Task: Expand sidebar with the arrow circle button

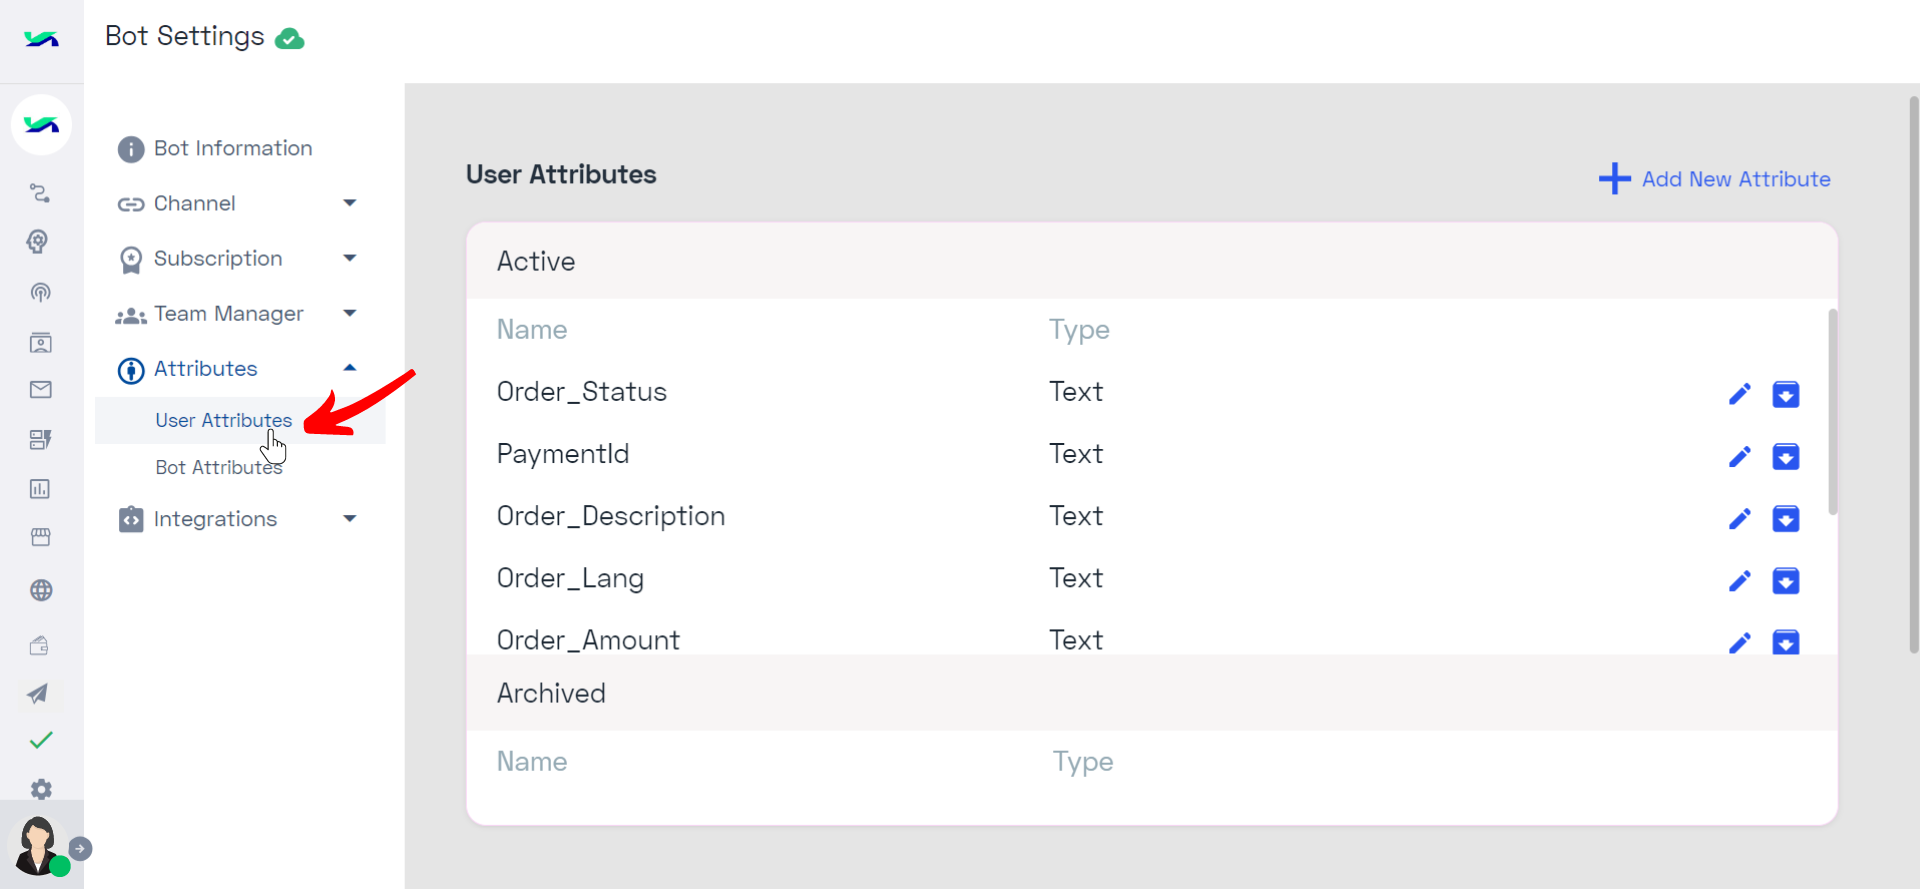Action: 81,849
